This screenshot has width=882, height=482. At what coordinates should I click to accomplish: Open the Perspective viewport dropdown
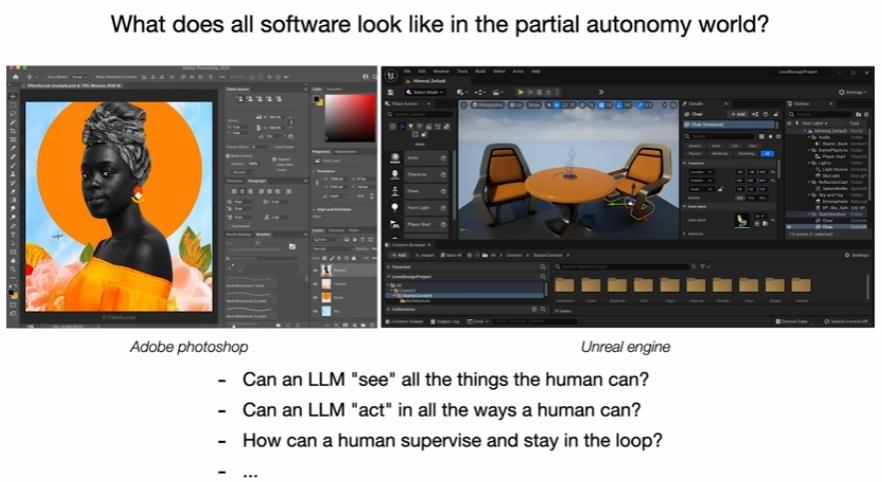click(x=487, y=105)
